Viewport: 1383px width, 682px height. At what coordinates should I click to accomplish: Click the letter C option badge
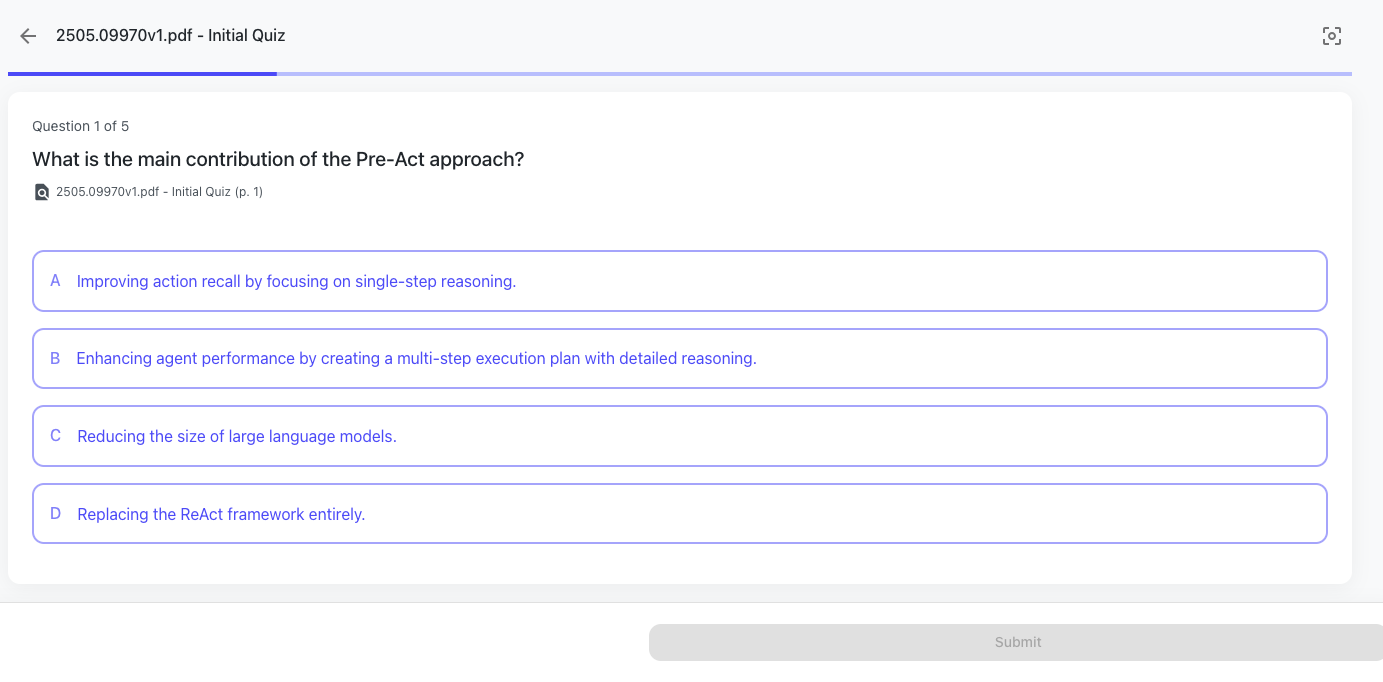[55, 436]
